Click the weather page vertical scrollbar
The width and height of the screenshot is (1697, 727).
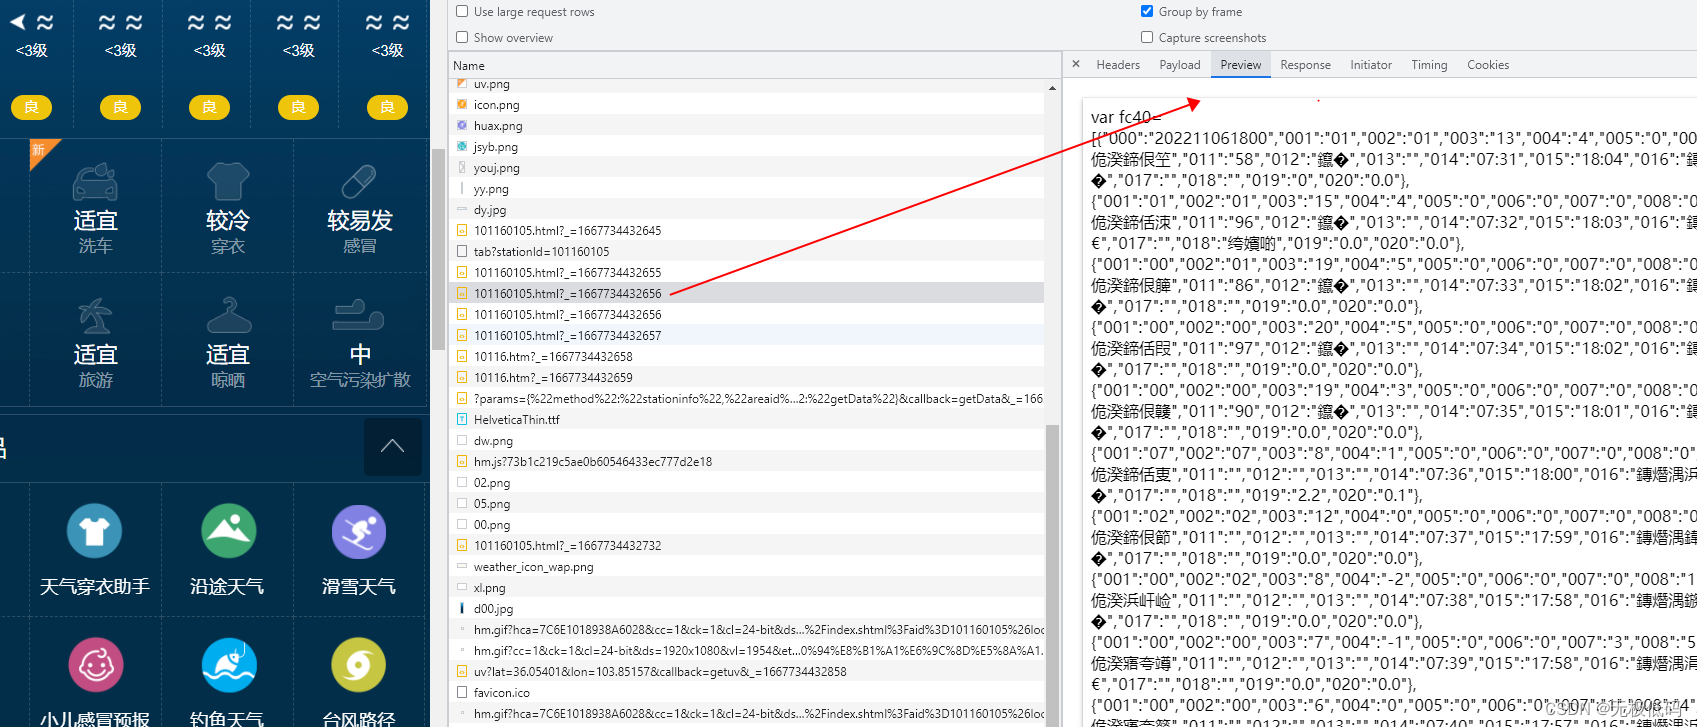(x=438, y=250)
